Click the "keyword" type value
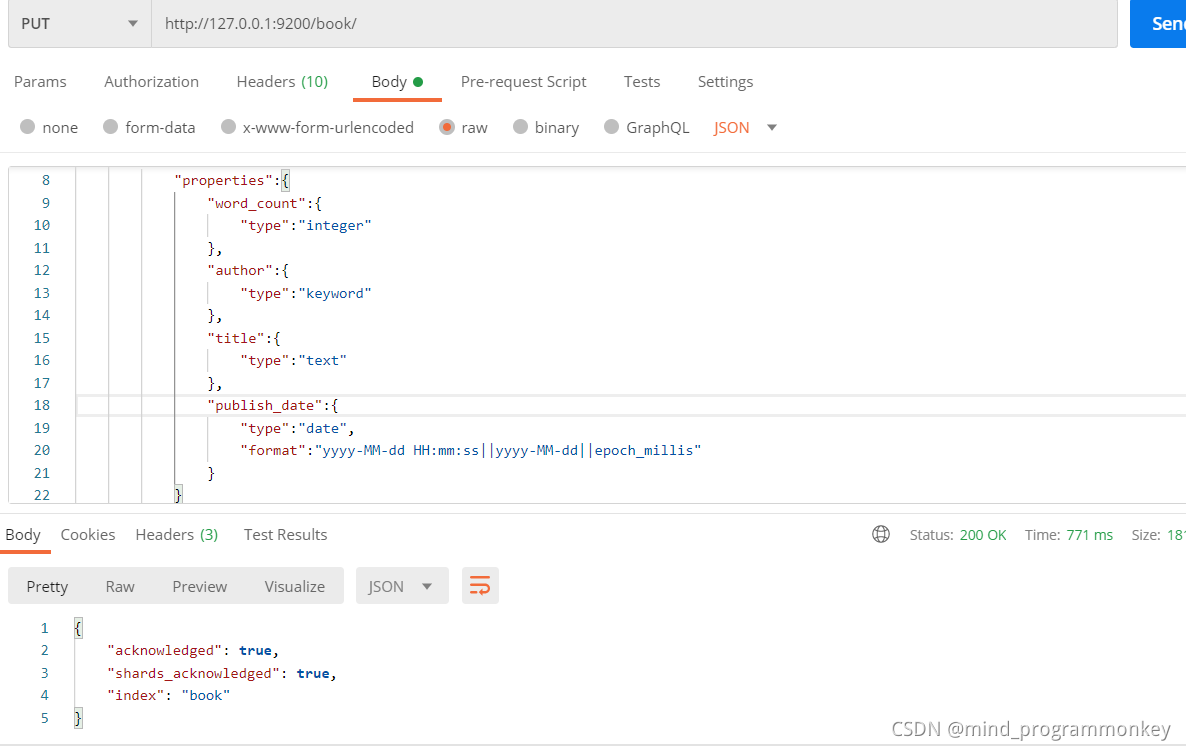 [x=335, y=293]
